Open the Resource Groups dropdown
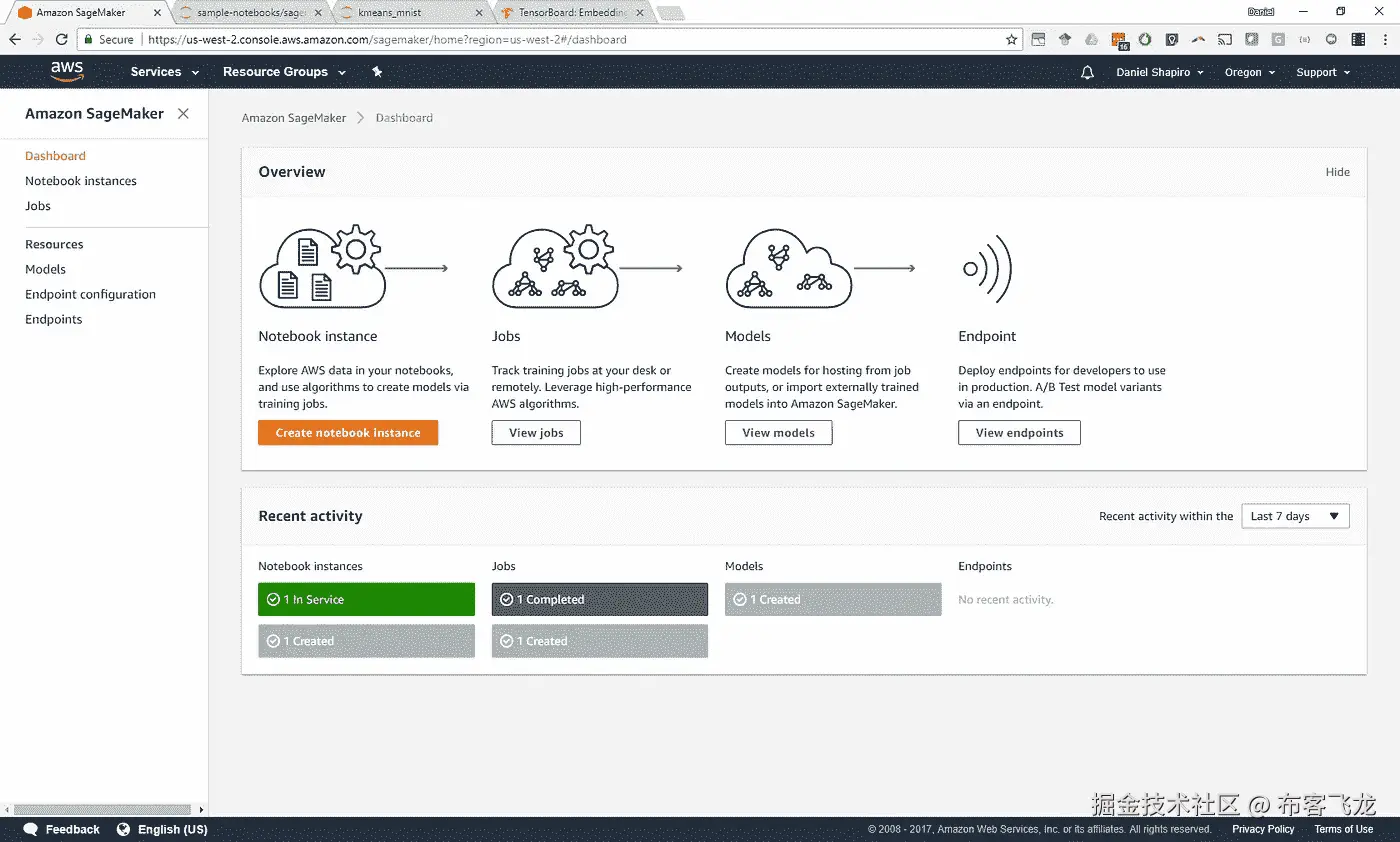 (x=284, y=72)
